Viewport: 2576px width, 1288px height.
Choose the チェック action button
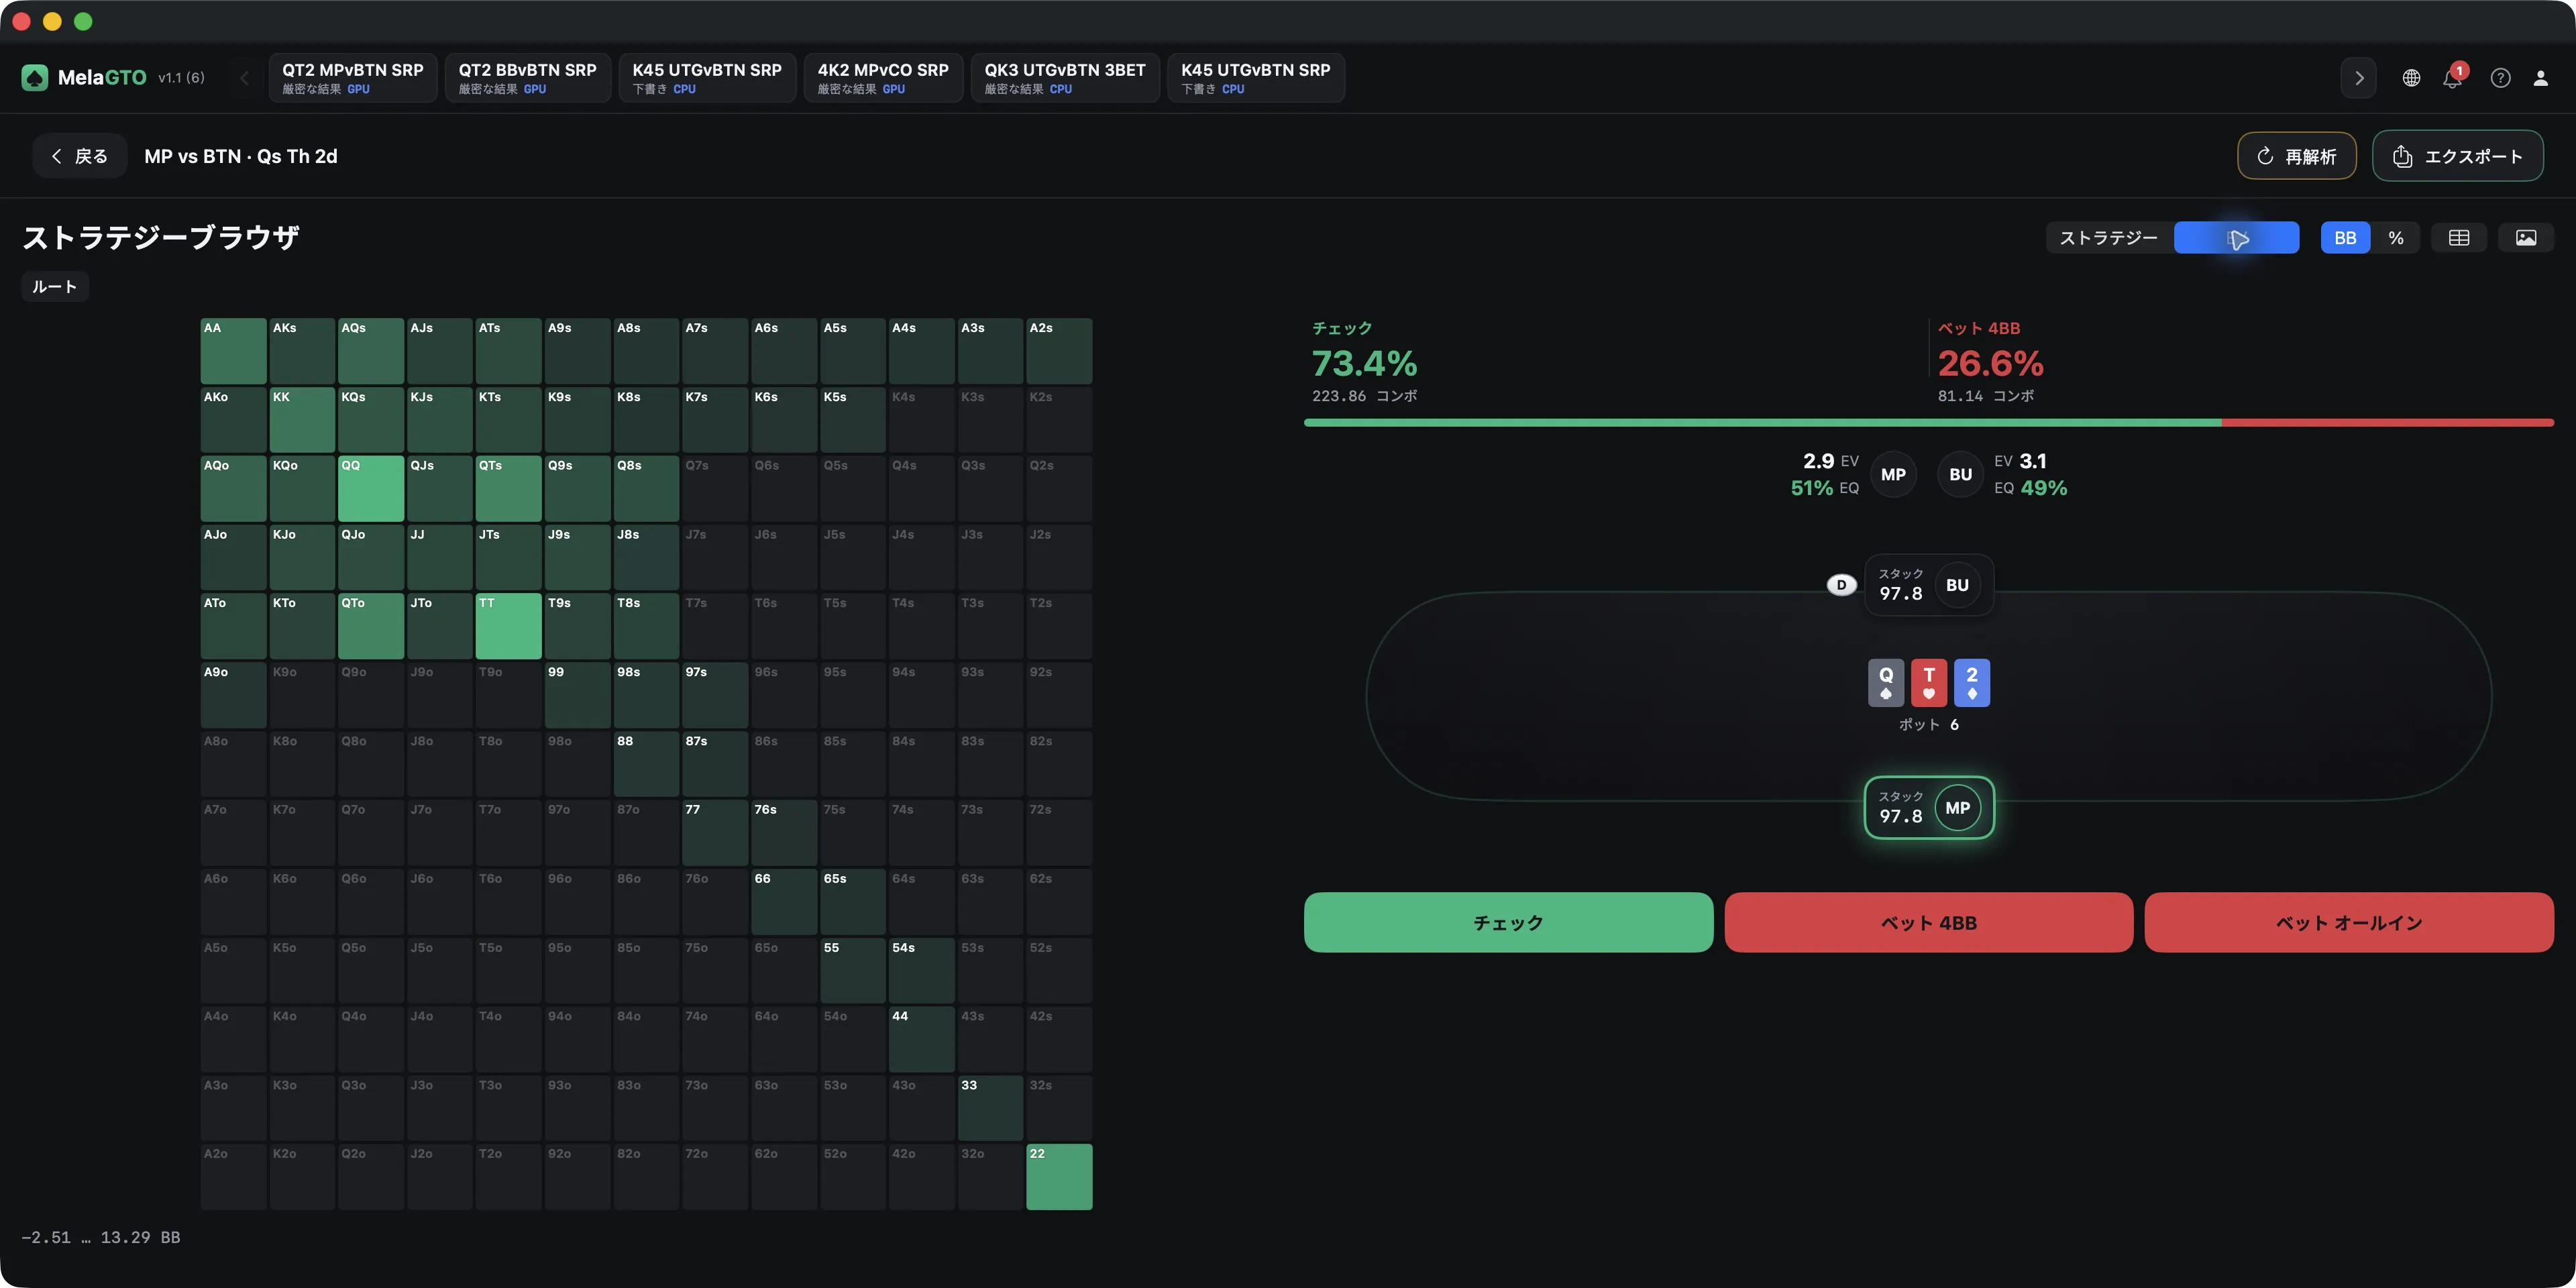tap(1508, 922)
